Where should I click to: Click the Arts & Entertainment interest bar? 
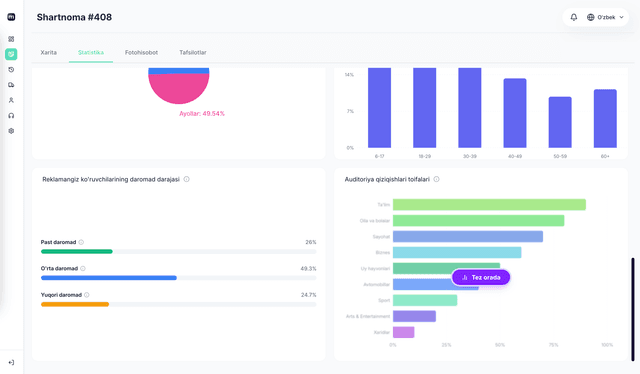[414, 316]
